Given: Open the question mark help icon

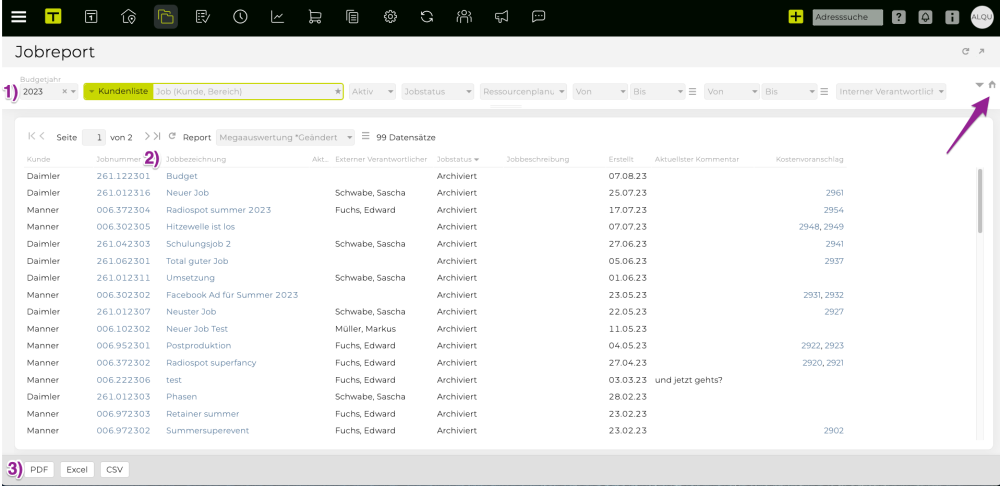Looking at the screenshot, I should (899, 17).
